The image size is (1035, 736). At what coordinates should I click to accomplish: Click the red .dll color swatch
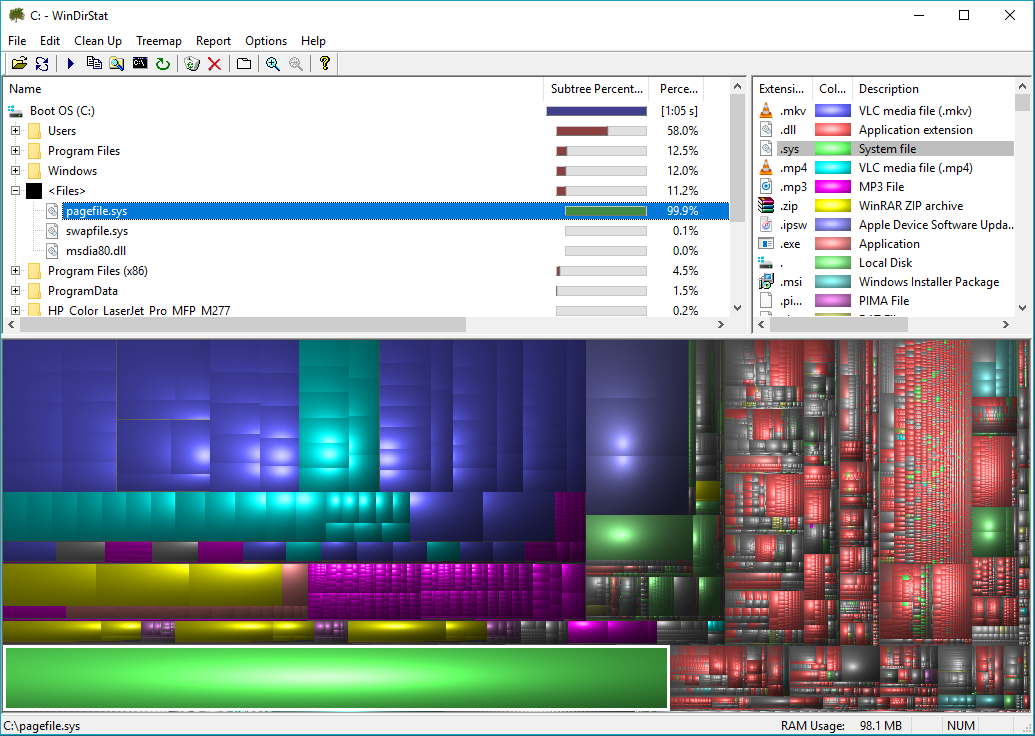coord(832,130)
